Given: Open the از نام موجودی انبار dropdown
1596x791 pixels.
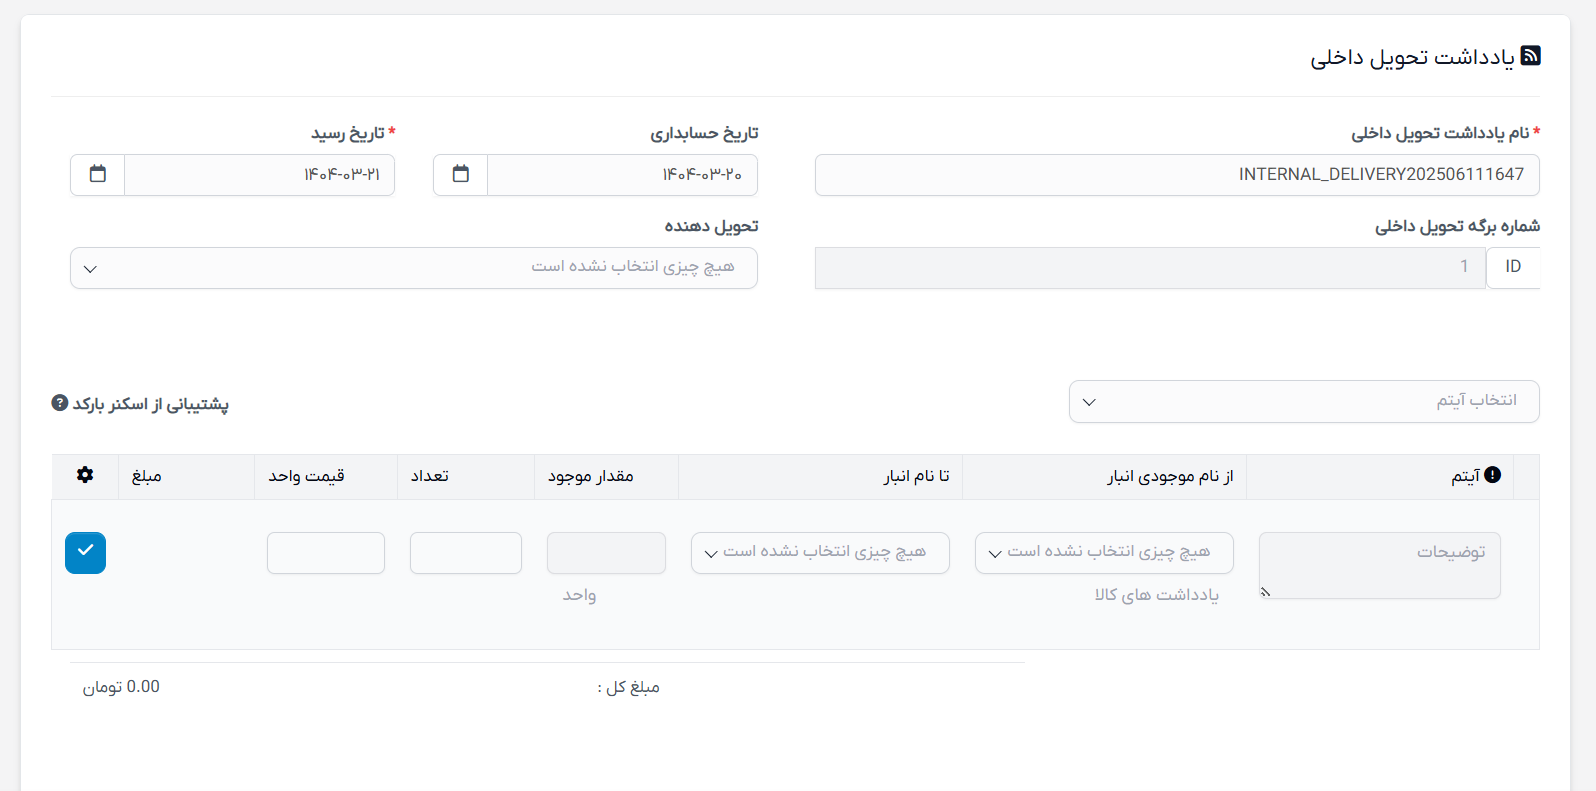Looking at the screenshot, I should pyautogui.click(x=1104, y=553).
